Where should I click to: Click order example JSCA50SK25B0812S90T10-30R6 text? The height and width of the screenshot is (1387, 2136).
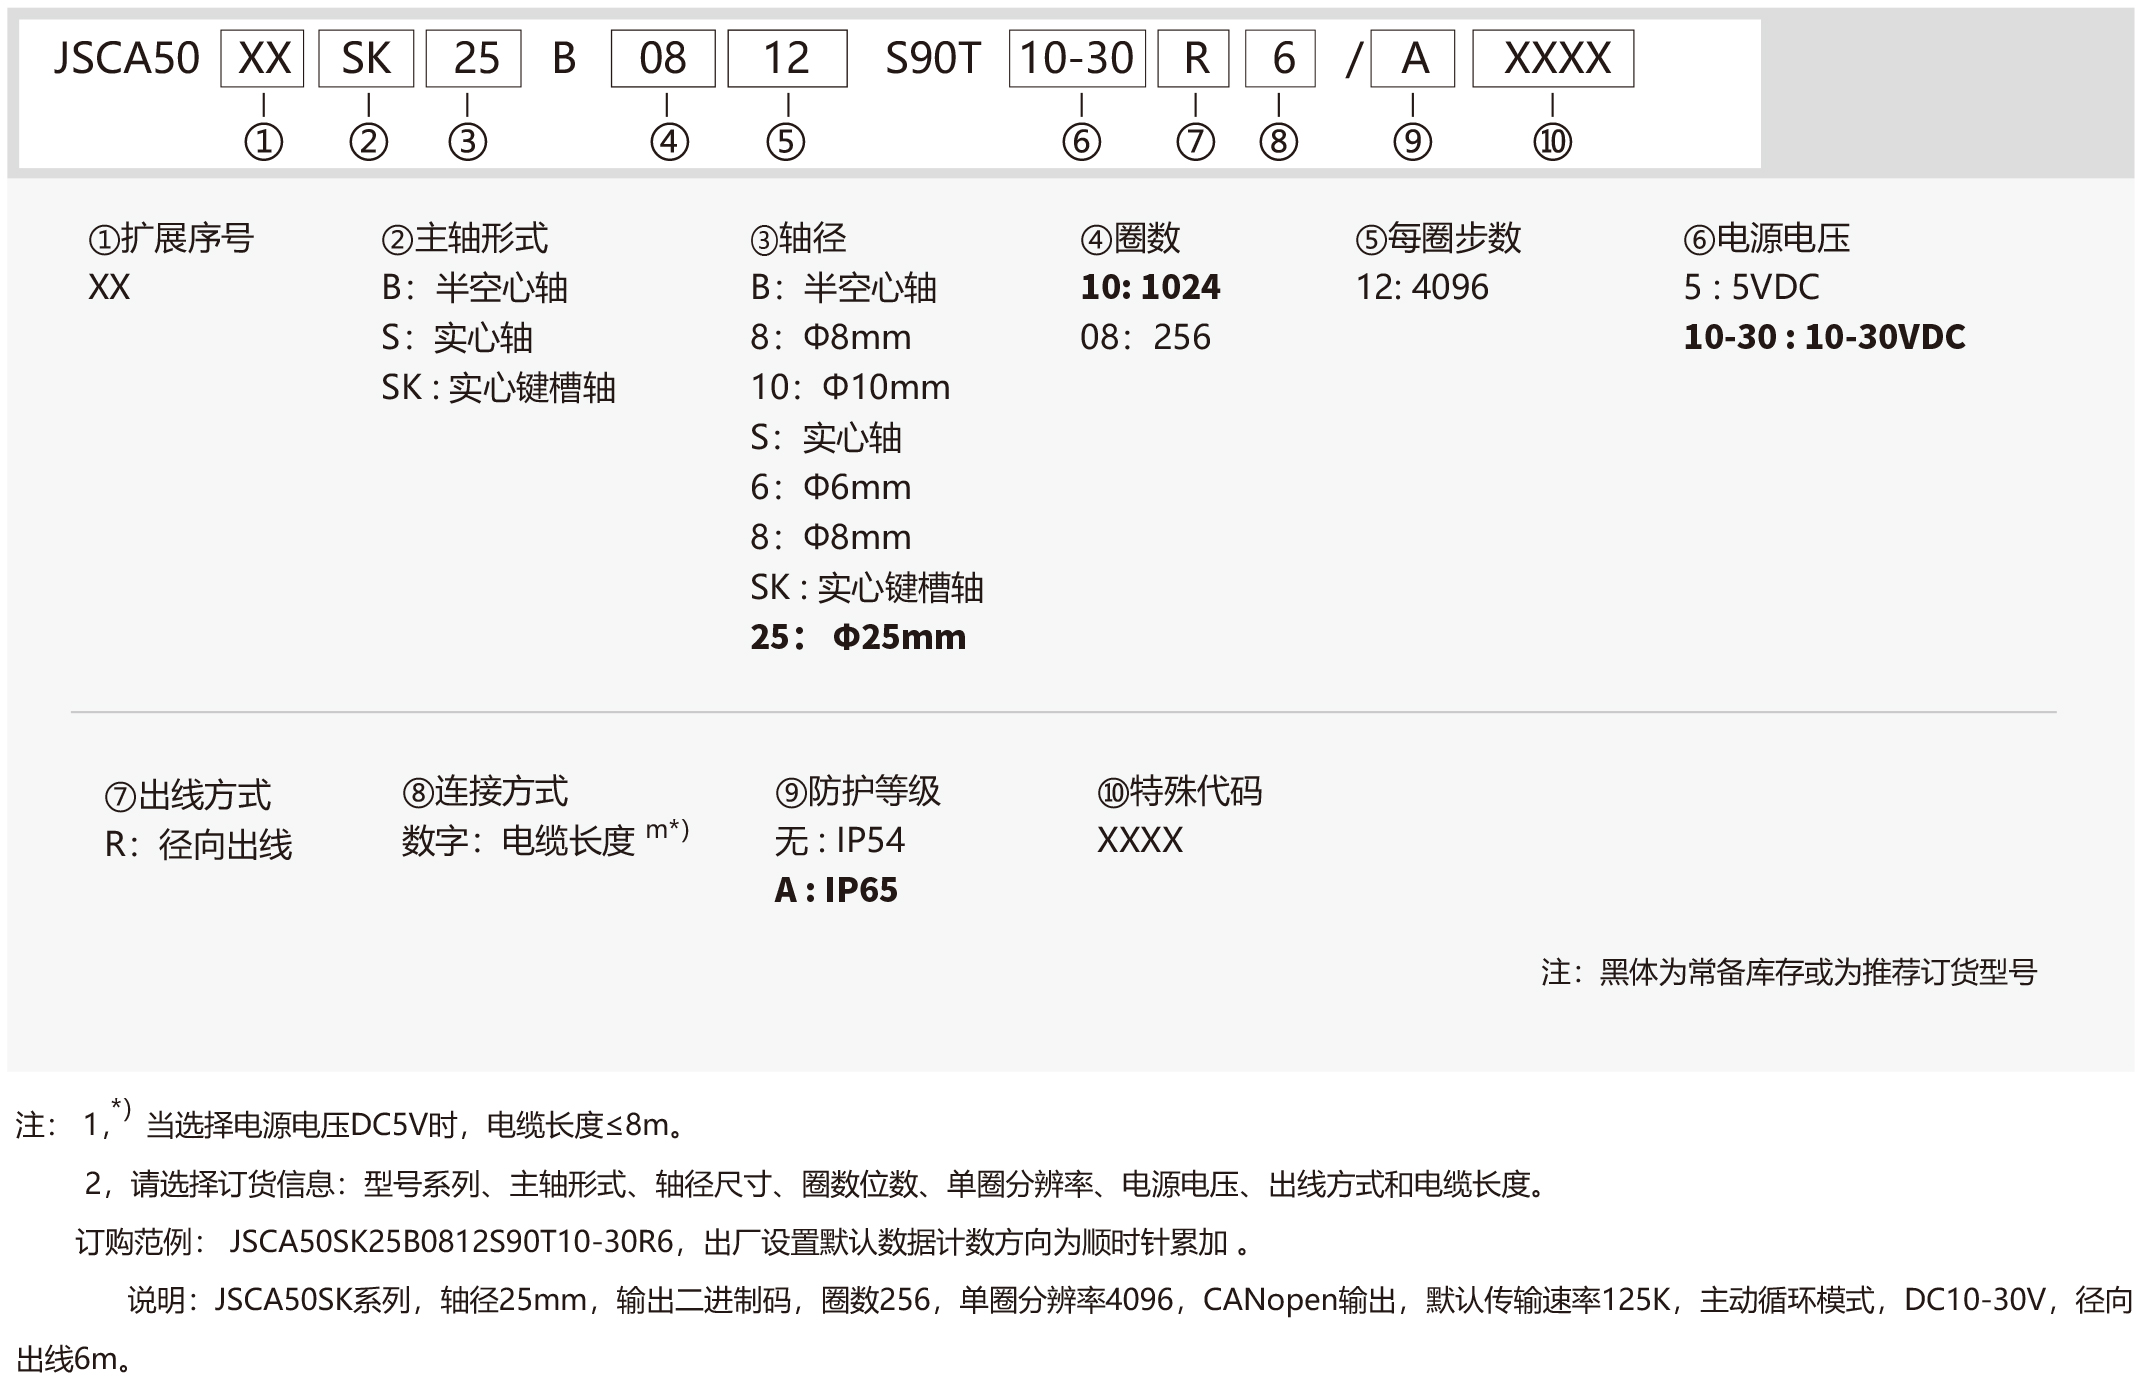tap(451, 1243)
